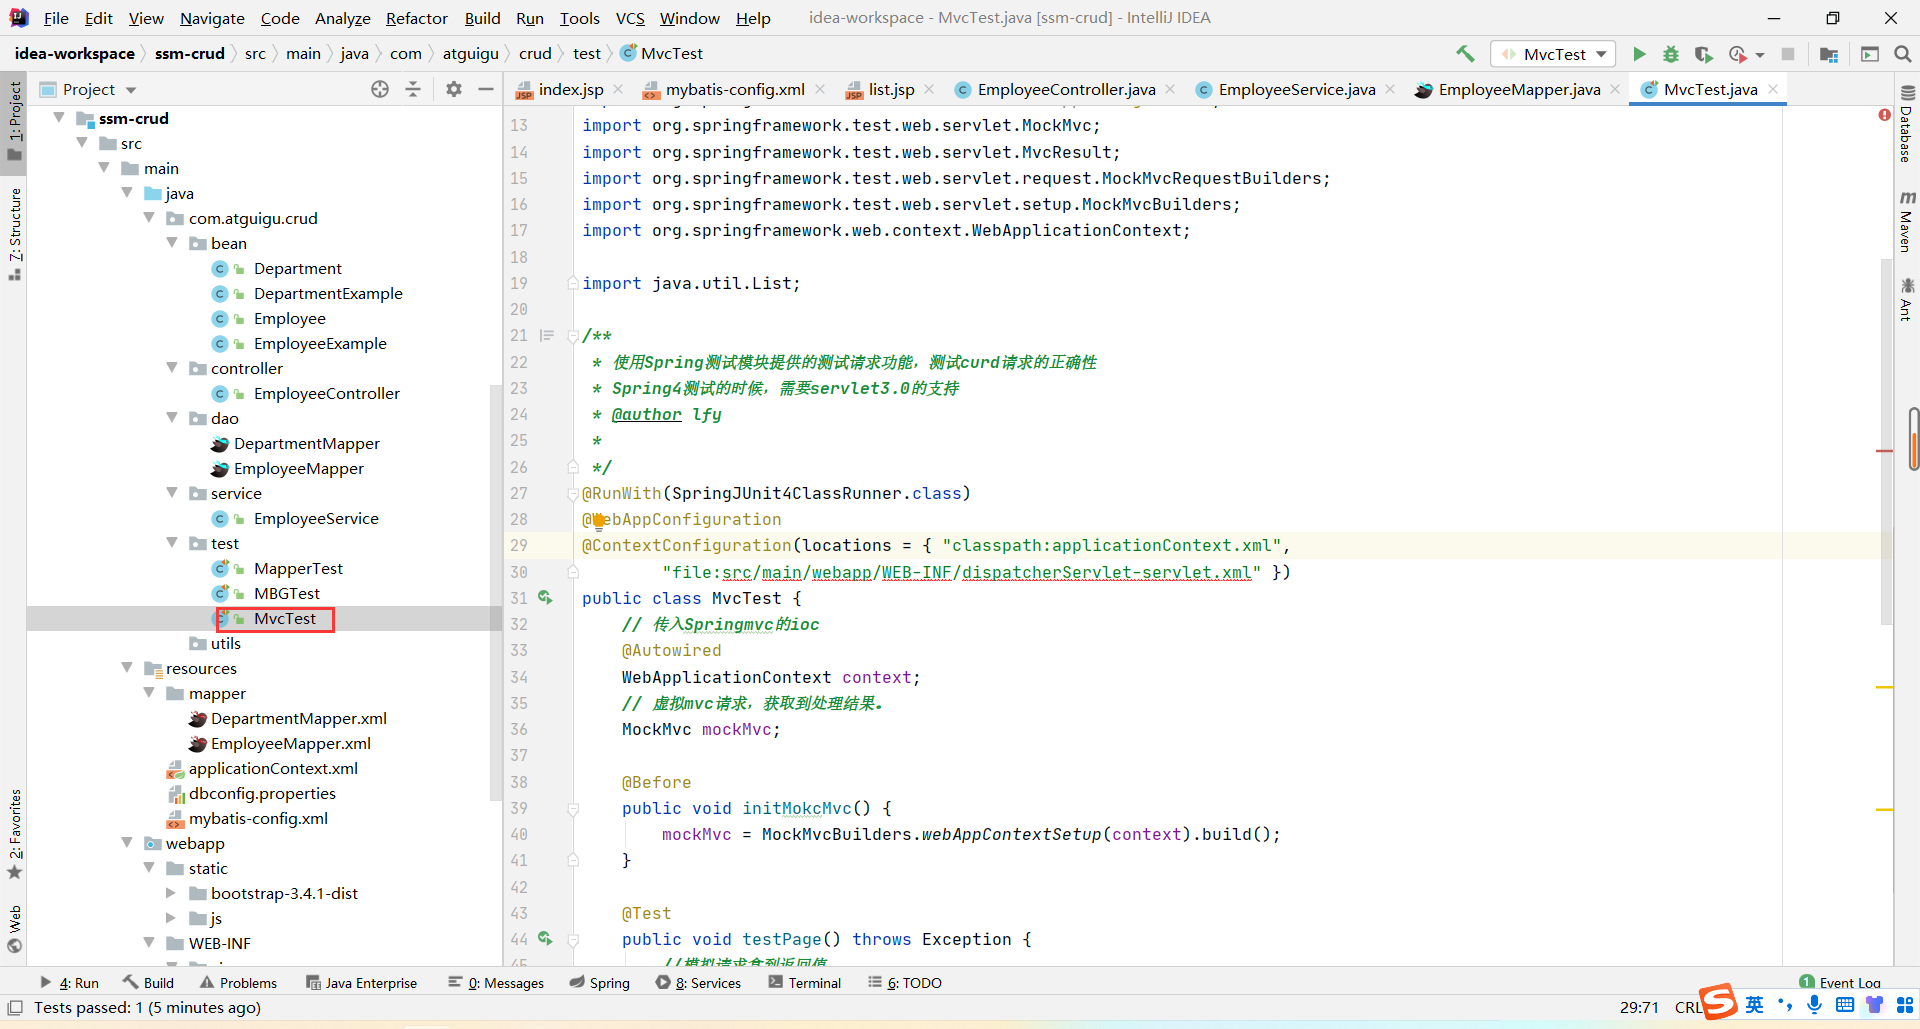Click the microphone icon in input toolbar
The width and height of the screenshot is (1920, 1029).
pyautogui.click(x=1815, y=1005)
